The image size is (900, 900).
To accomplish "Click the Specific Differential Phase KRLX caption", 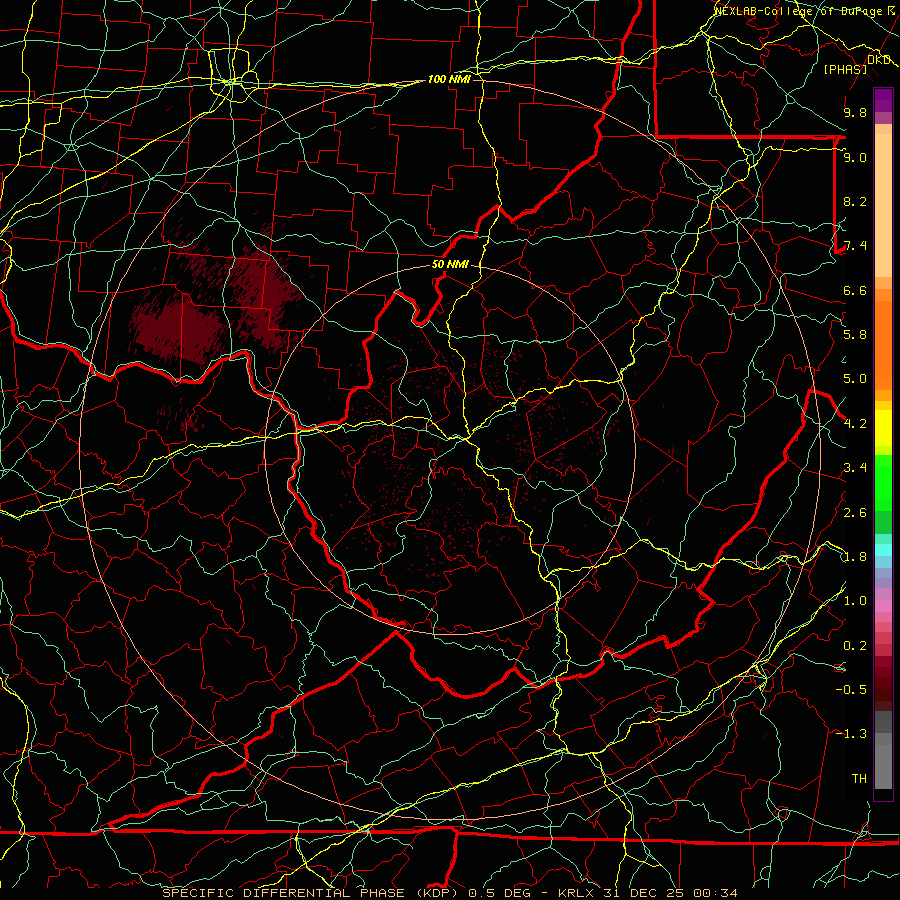I will pos(449,893).
